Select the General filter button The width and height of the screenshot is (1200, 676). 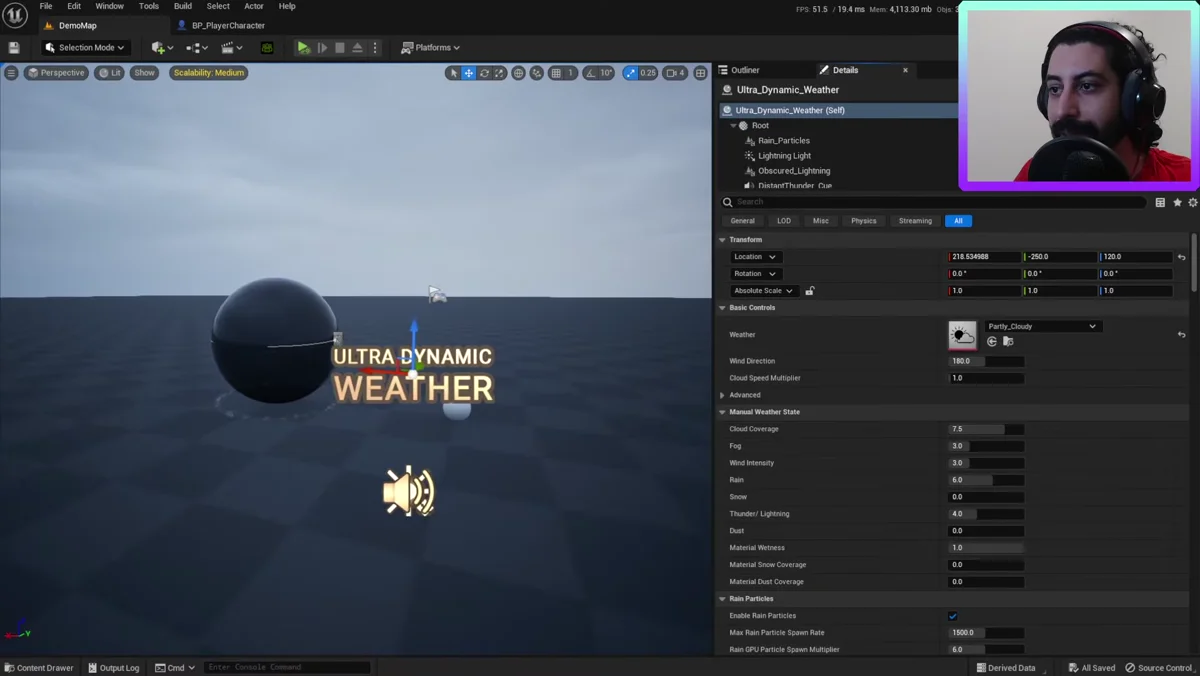(x=743, y=221)
